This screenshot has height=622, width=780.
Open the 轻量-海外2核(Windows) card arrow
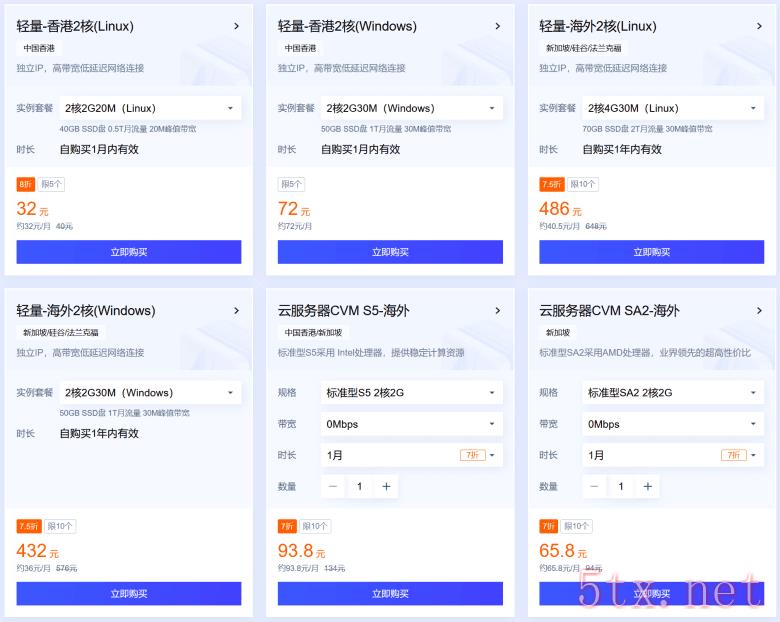236,311
